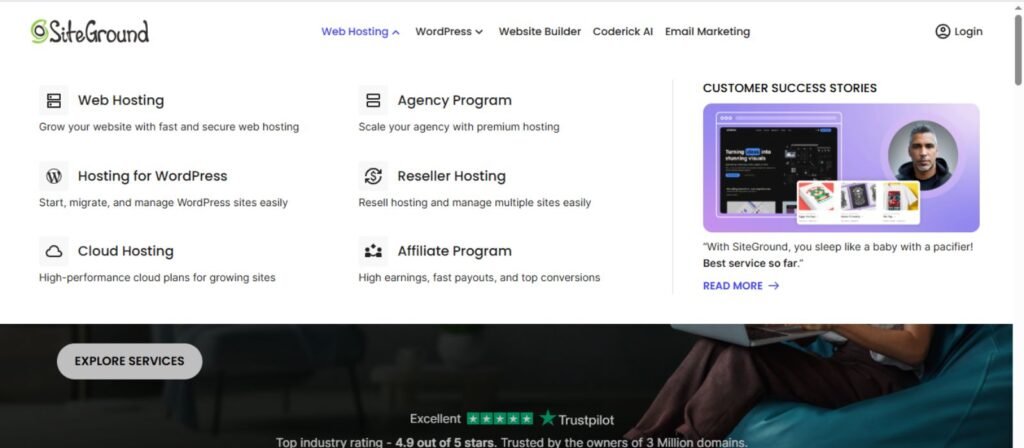The image size is (1024, 448).
Task: Open Coderick AI in top navigation
Action: (622, 31)
